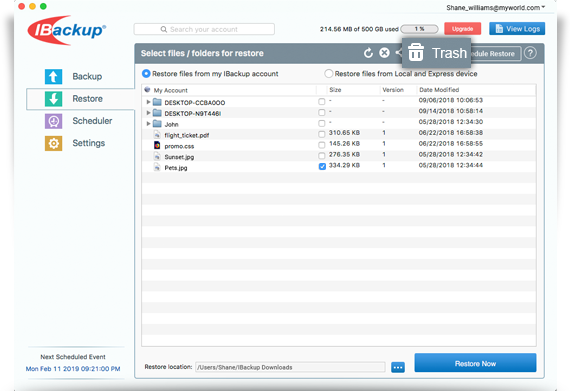The width and height of the screenshot is (570, 391).
Task: Click the Backup up-arrow icon
Action: [x=53, y=77]
